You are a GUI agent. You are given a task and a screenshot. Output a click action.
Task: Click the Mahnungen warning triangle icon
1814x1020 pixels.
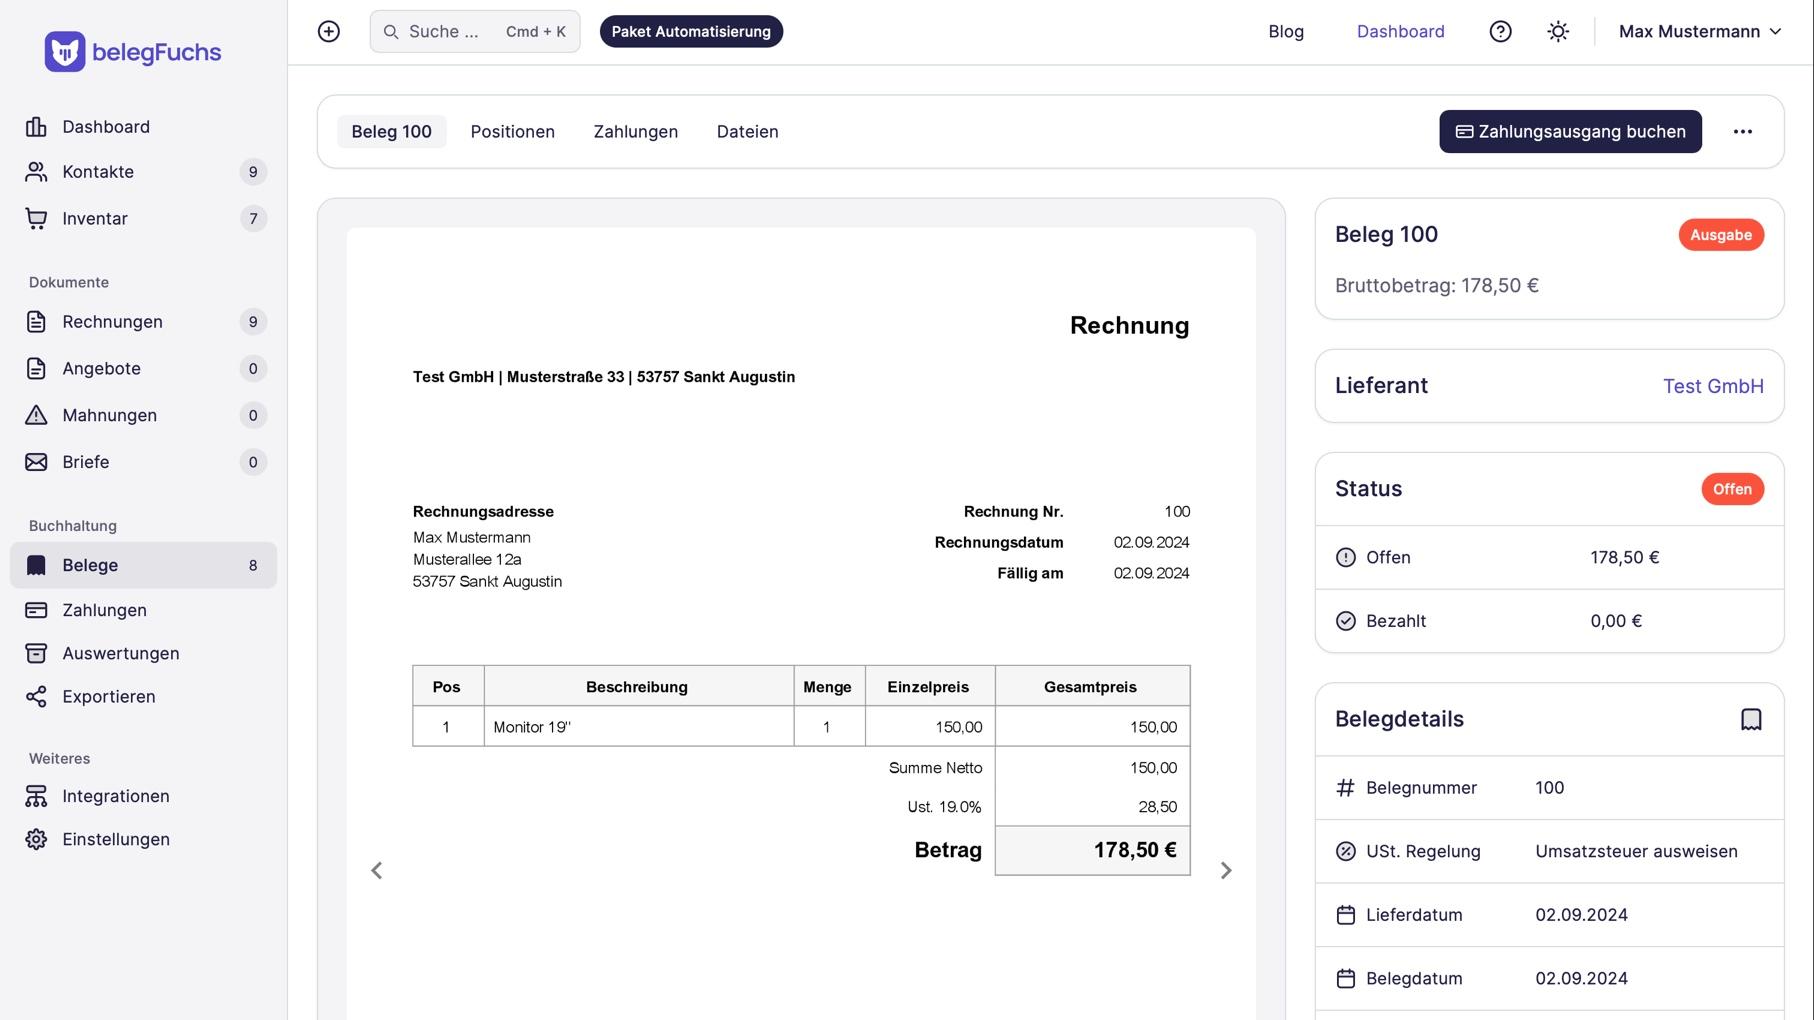coord(36,415)
